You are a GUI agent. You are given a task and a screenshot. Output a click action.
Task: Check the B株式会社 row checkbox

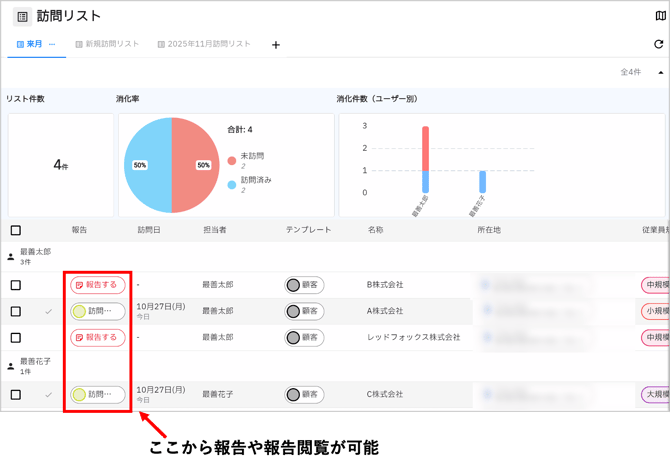15,285
